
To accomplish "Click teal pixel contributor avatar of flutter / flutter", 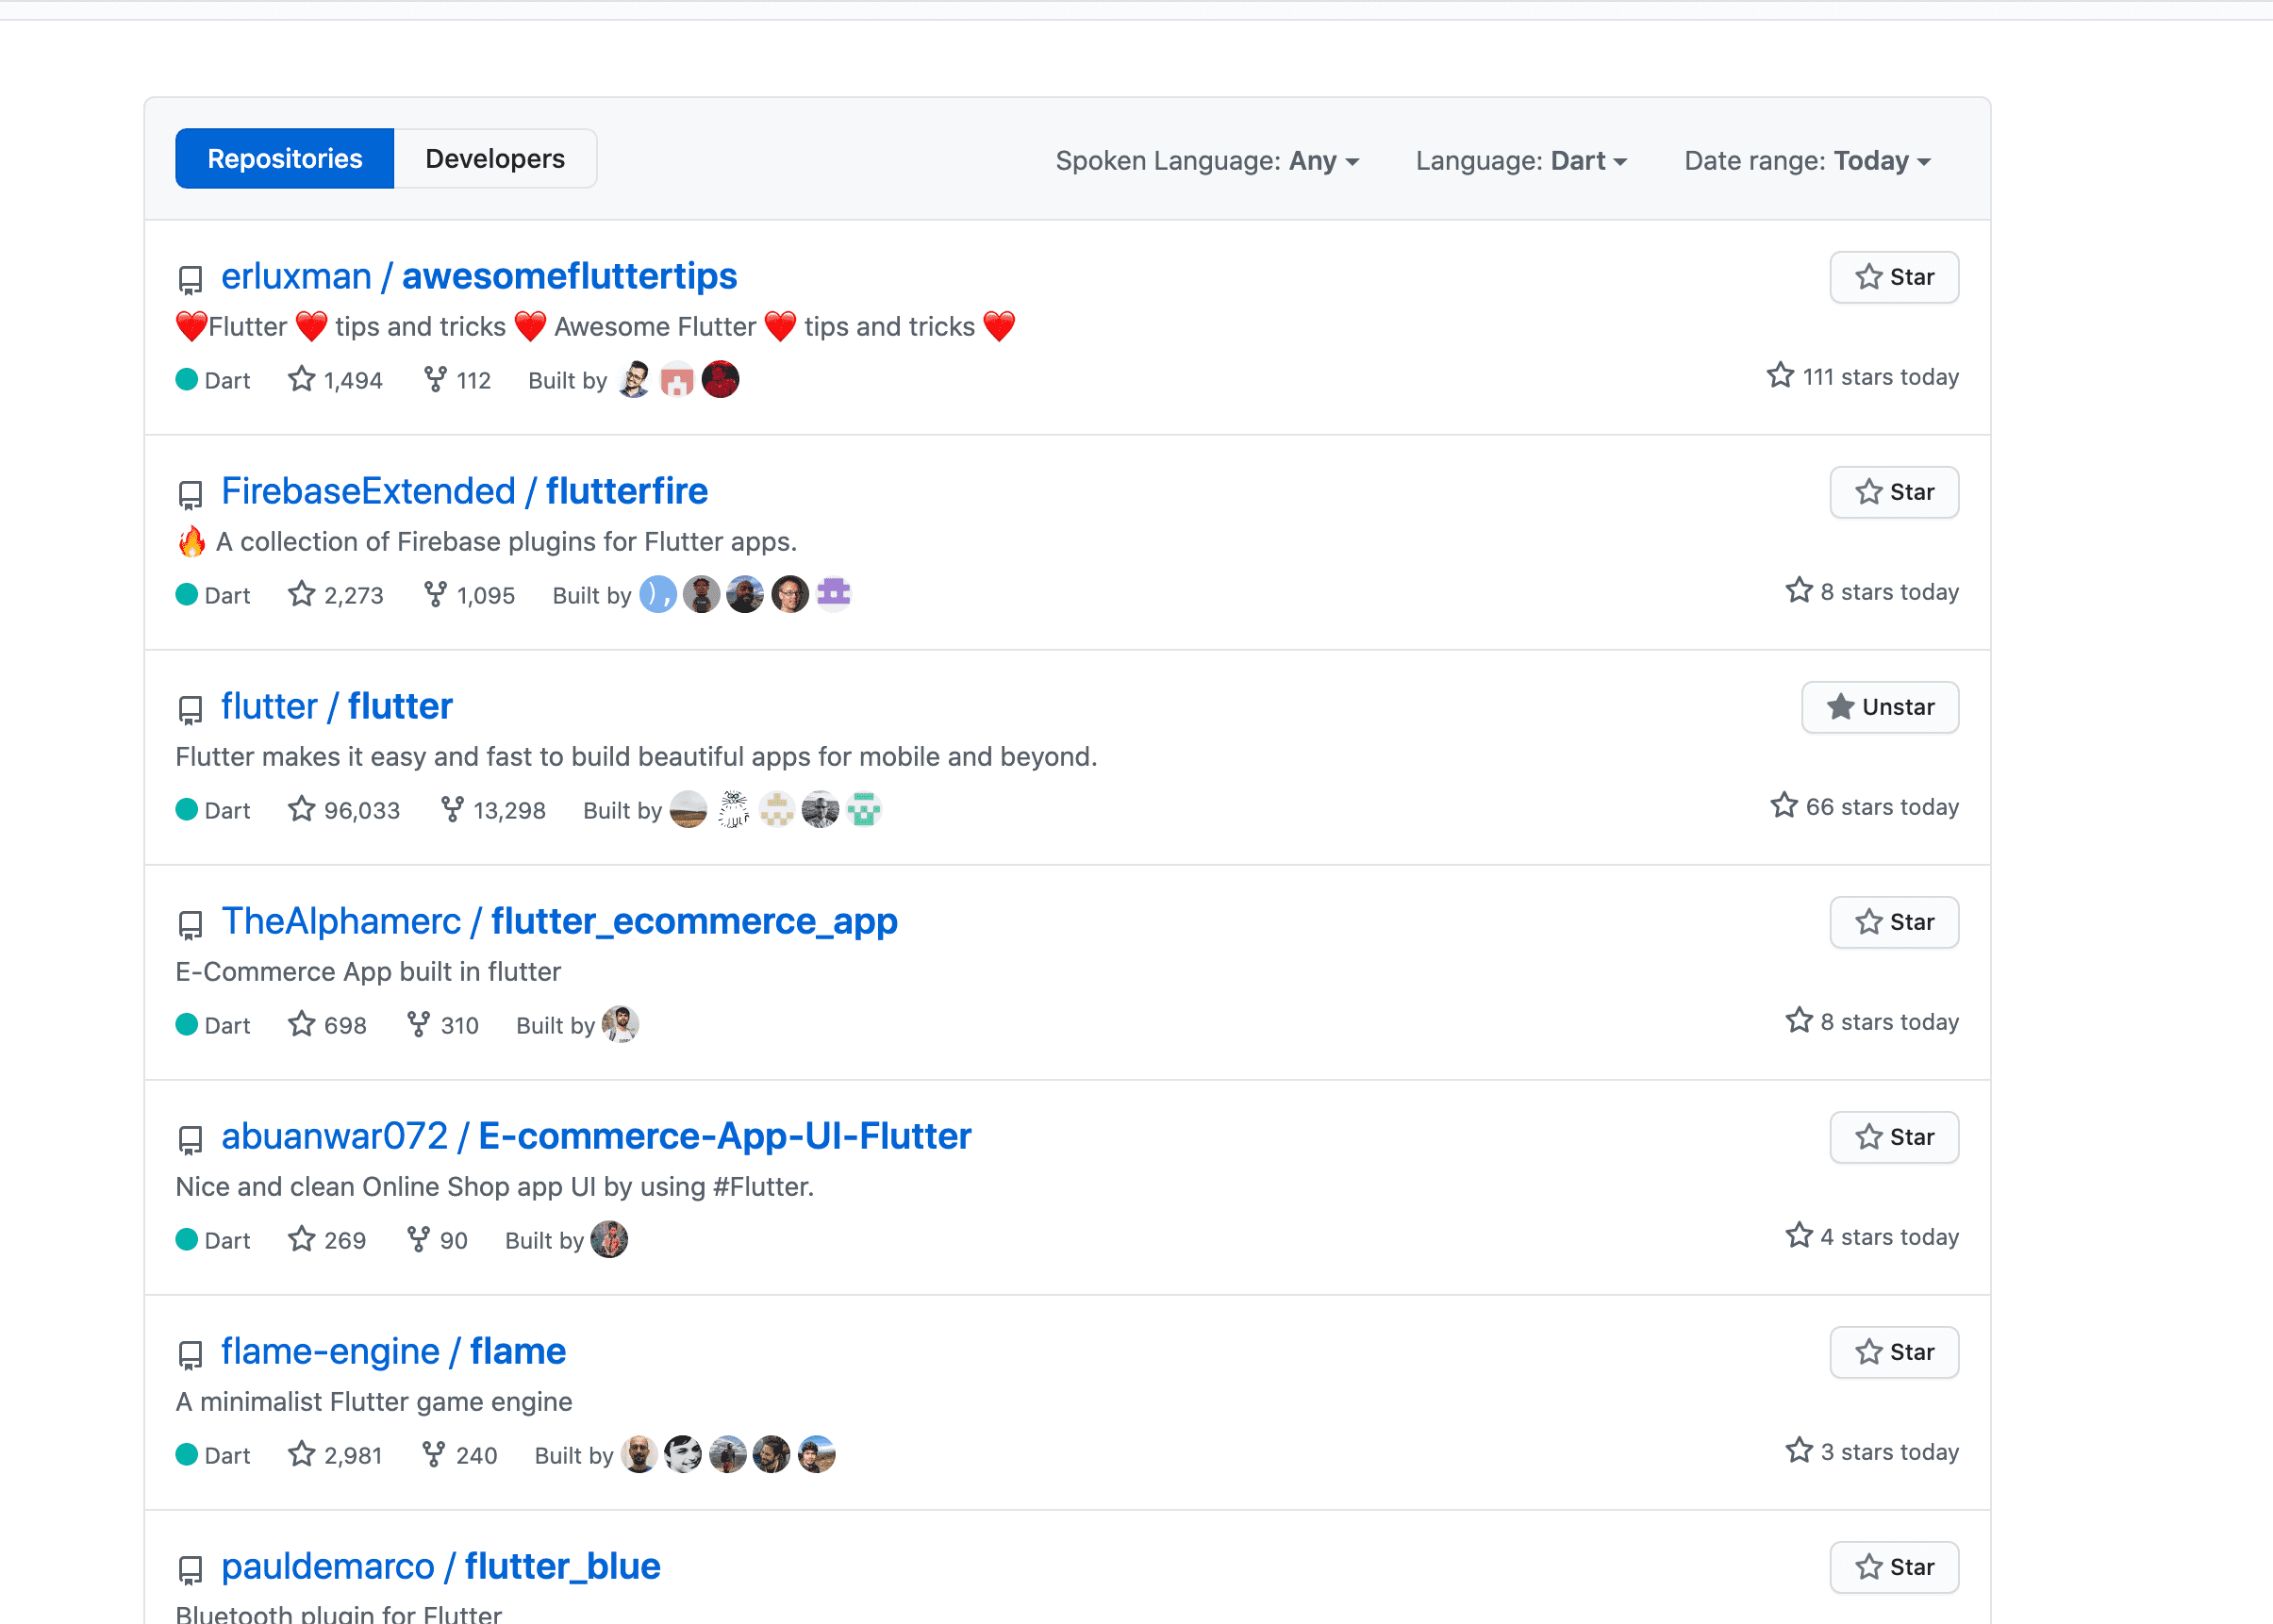I will (864, 809).
